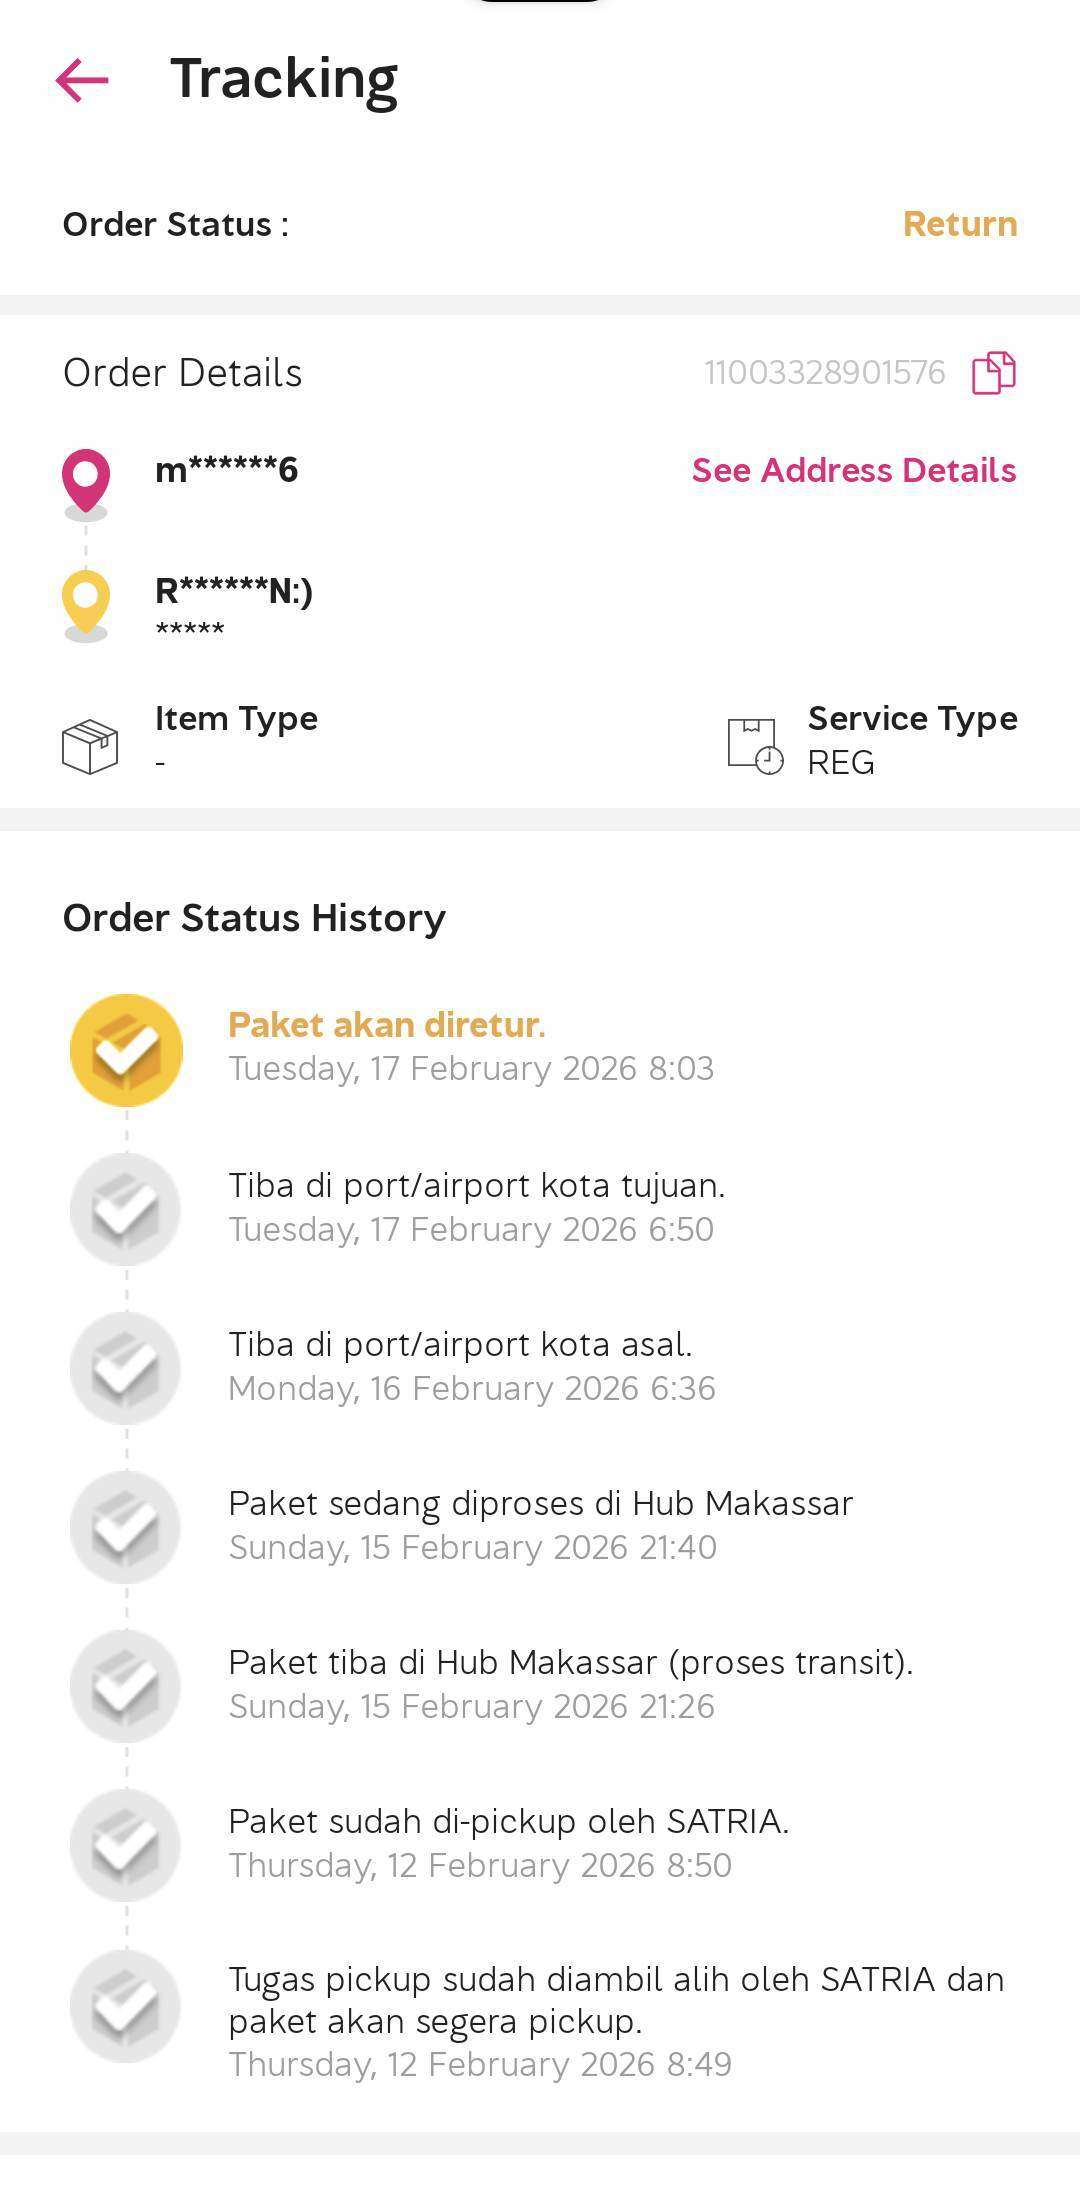Screen dimensions: 1080x2206
Task: Tap the pink back arrow
Action: pos(82,80)
